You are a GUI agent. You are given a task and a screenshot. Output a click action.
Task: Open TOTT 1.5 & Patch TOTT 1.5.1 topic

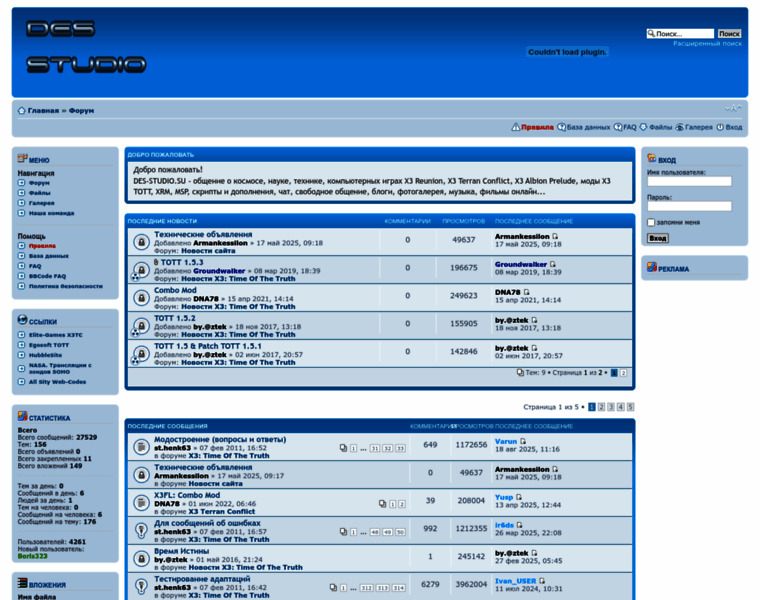[x=207, y=346]
